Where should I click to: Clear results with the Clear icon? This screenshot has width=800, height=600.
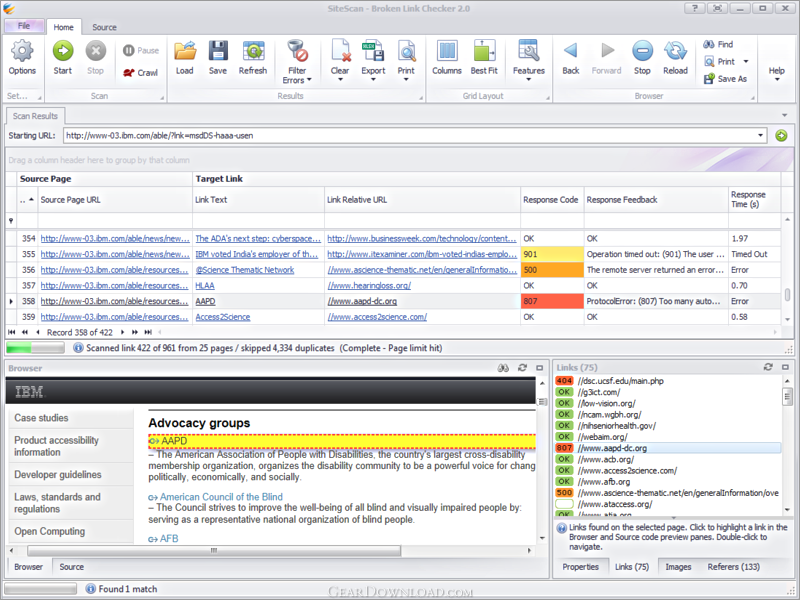pos(340,60)
